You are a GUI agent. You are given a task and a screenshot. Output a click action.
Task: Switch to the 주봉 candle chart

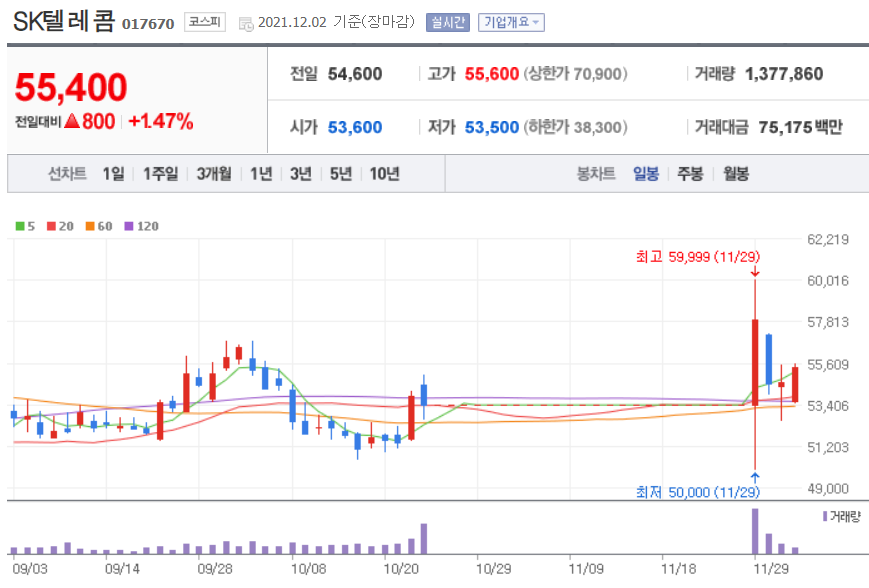[x=690, y=174]
